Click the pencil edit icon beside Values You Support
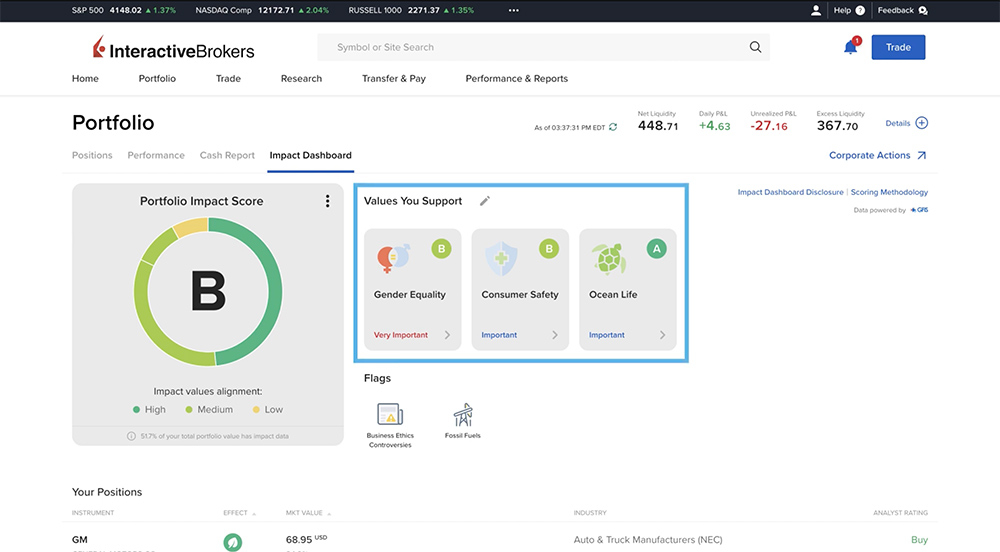Image resolution: width=1000 pixels, height=552 pixels. click(485, 201)
